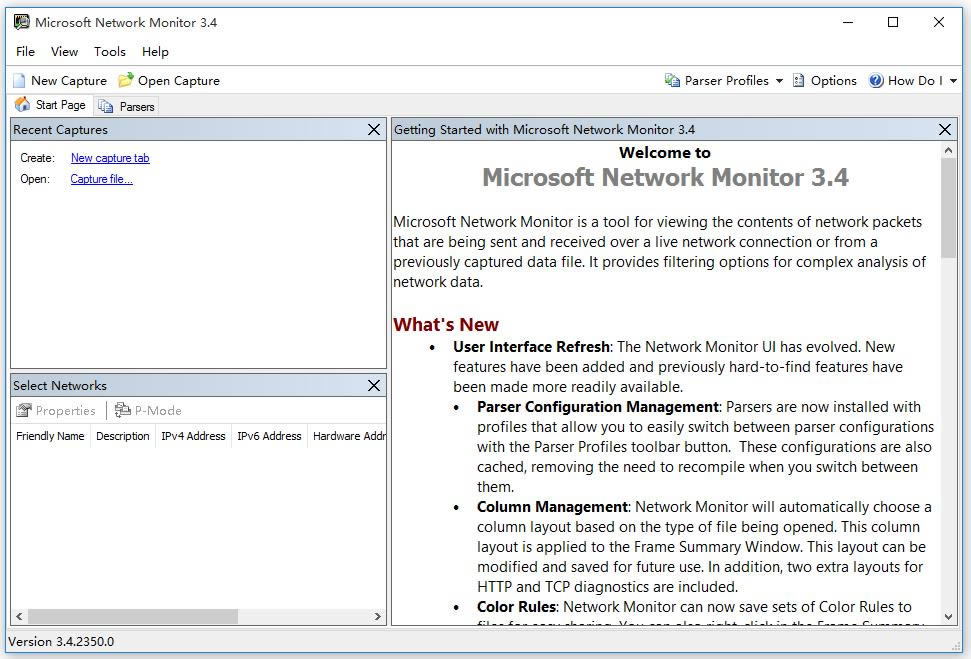
Task: Click the scroll left arrow in Select Networks
Action: (19, 616)
